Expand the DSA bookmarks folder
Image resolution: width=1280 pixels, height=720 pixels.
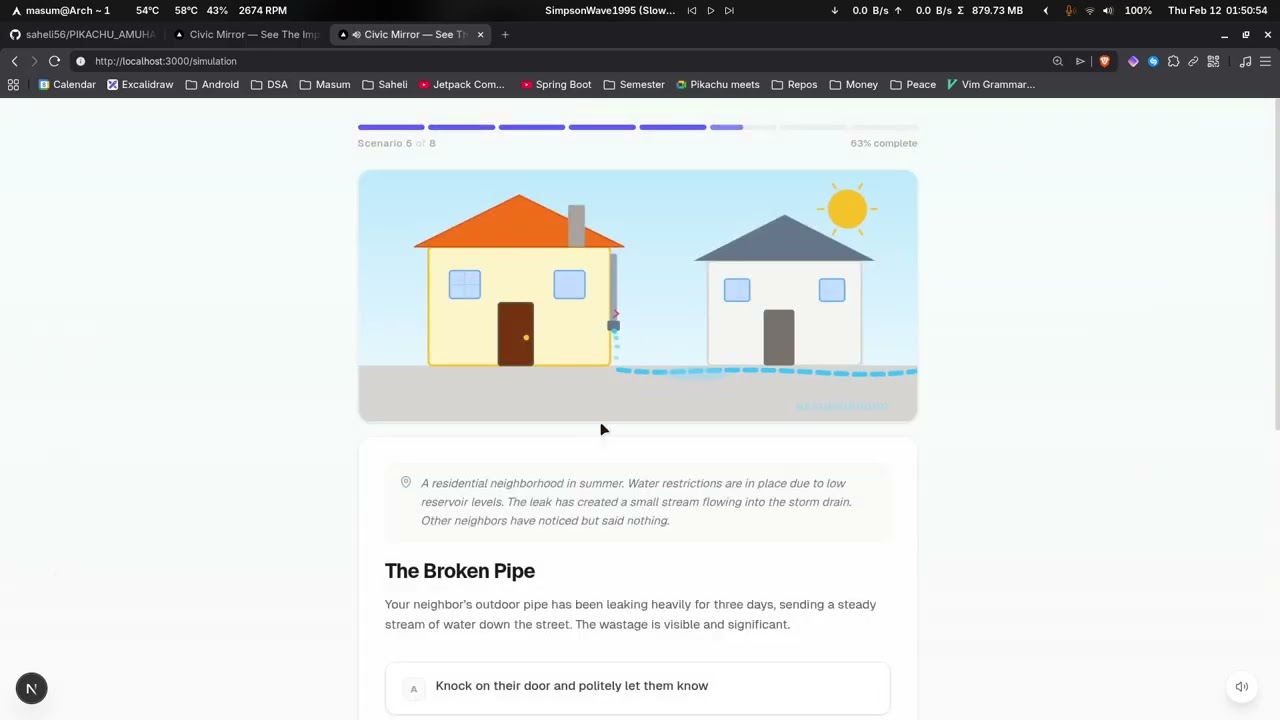(269, 85)
